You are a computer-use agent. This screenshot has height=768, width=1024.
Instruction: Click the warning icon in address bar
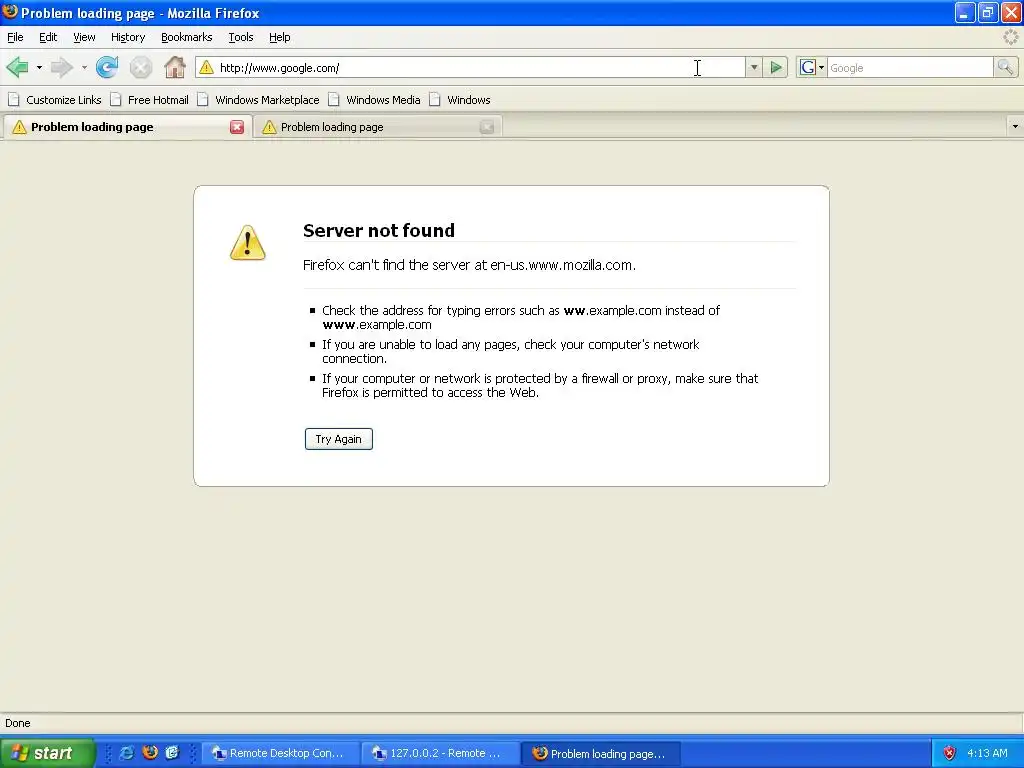click(206, 67)
